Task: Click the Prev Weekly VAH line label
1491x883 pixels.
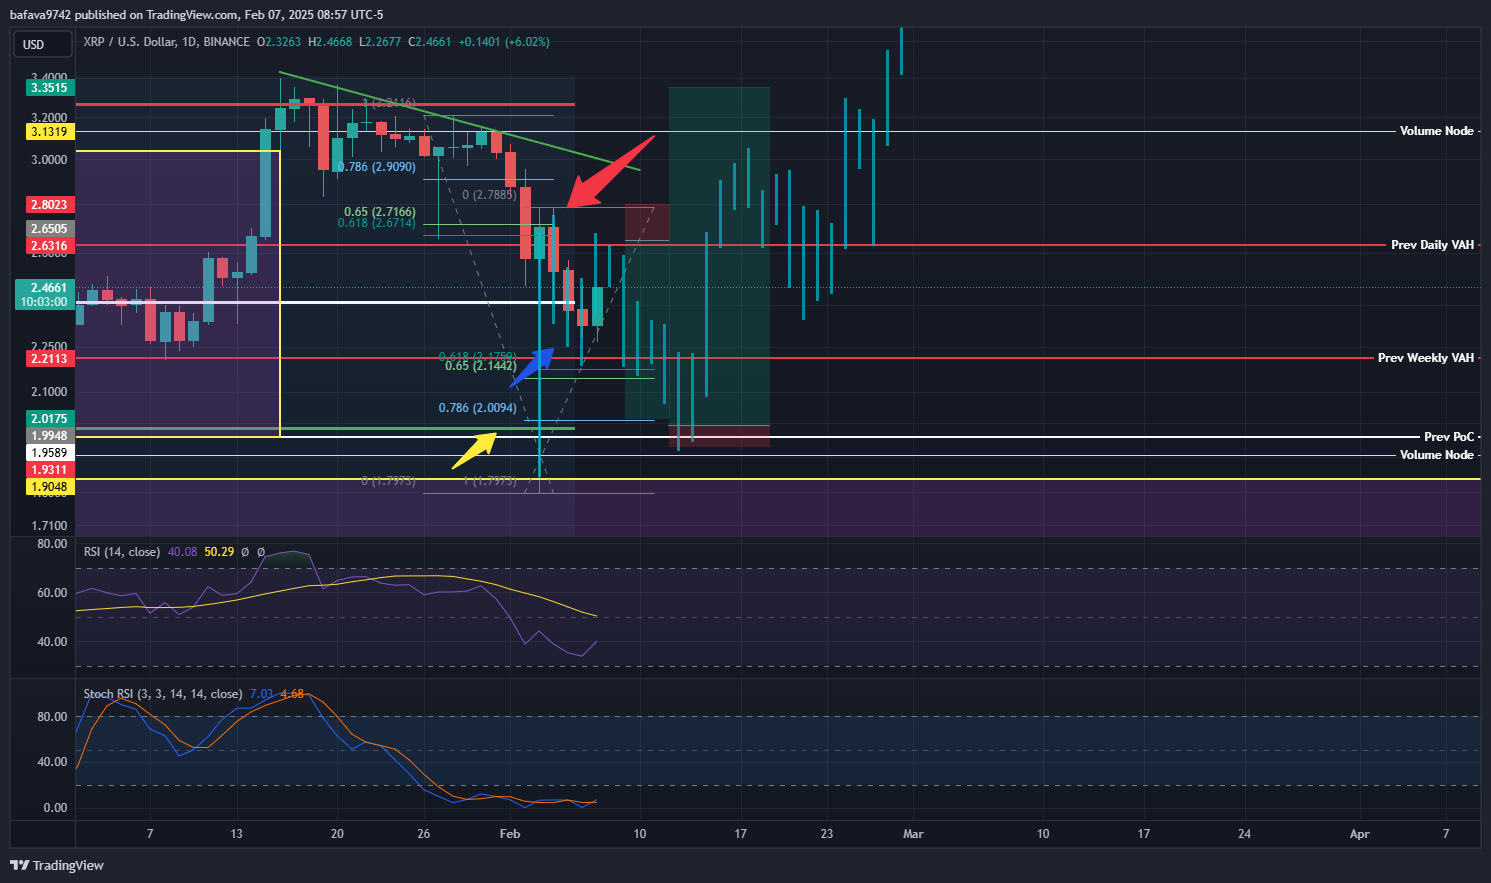Action: click(1426, 358)
